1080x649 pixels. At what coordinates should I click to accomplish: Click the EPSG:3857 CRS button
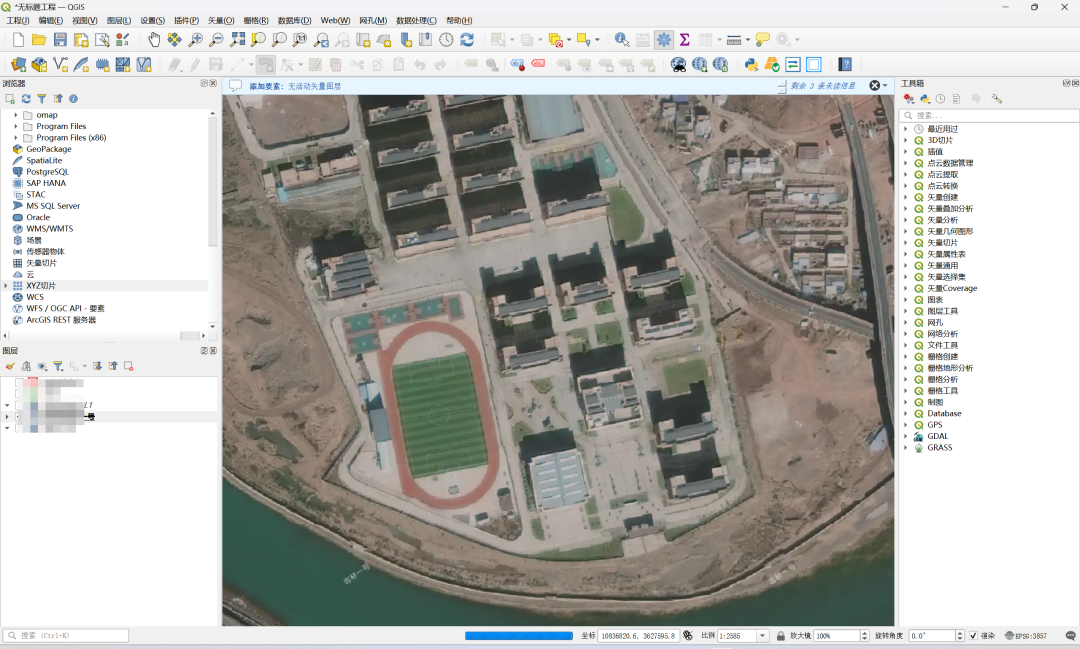(x=1026, y=636)
